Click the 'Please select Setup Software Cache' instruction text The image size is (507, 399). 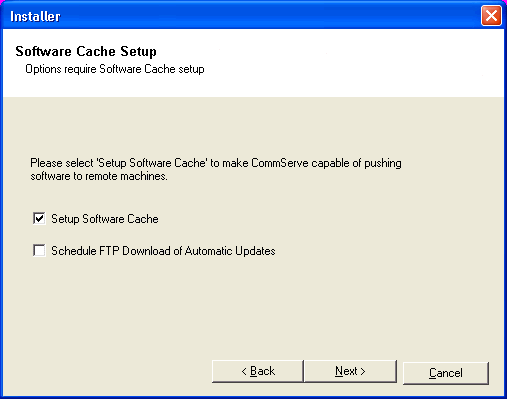pos(216,163)
